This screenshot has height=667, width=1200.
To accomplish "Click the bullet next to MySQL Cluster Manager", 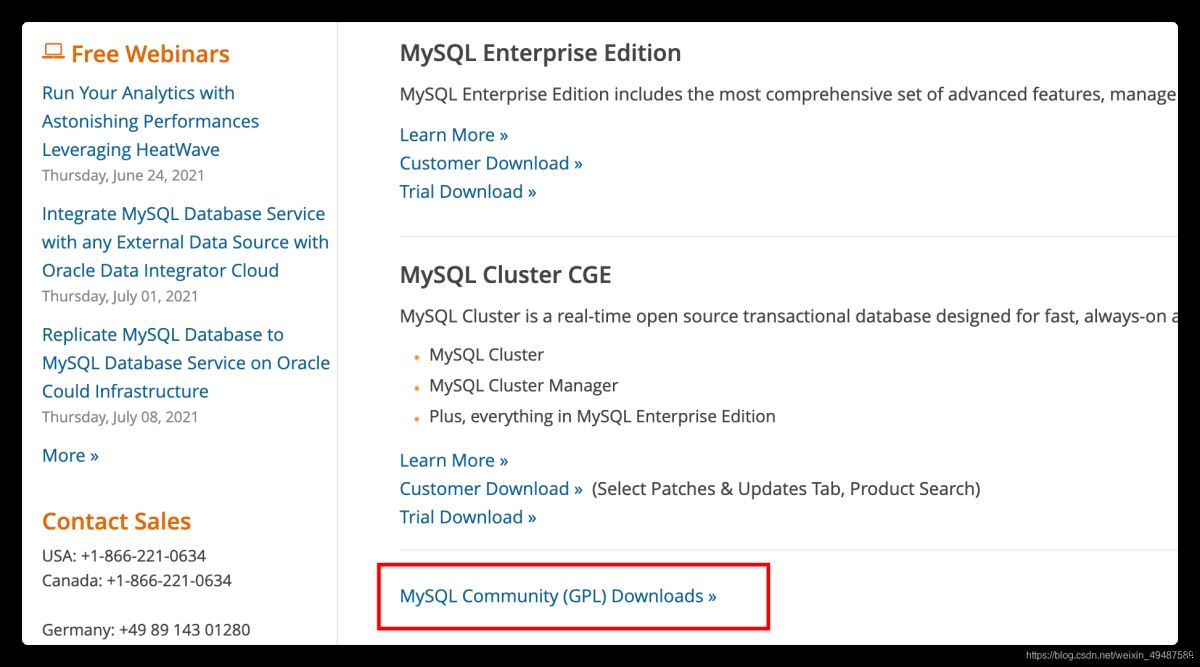I will [x=415, y=387].
